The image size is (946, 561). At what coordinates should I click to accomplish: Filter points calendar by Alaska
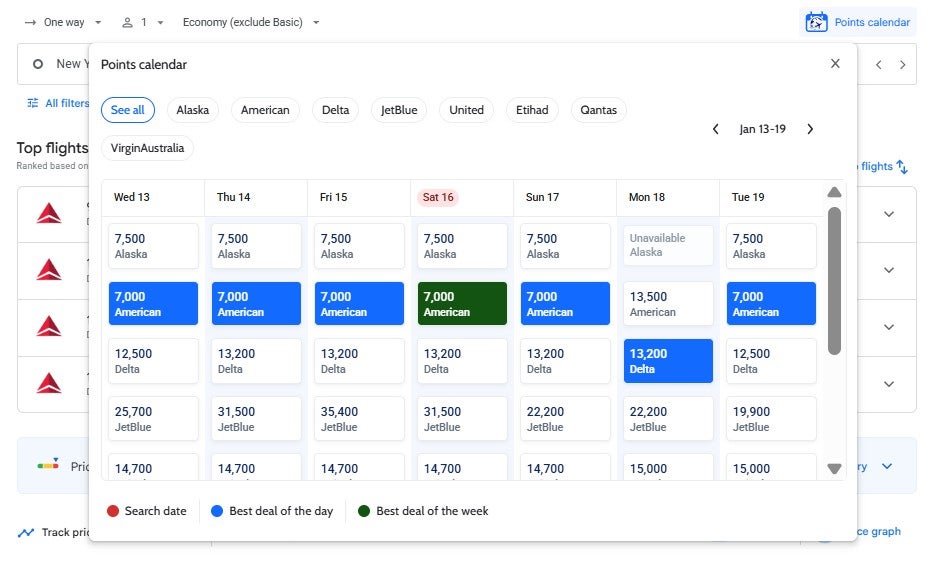192,110
